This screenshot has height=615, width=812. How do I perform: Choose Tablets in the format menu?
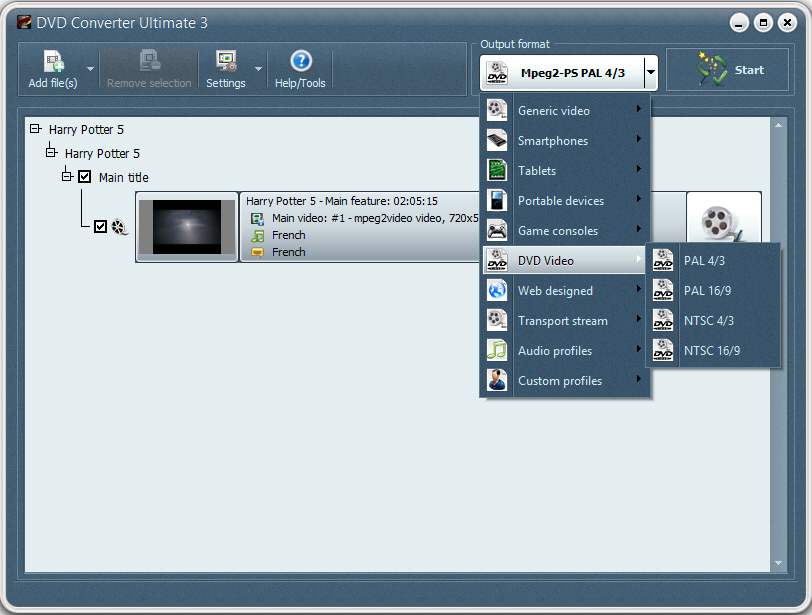[x=564, y=170]
